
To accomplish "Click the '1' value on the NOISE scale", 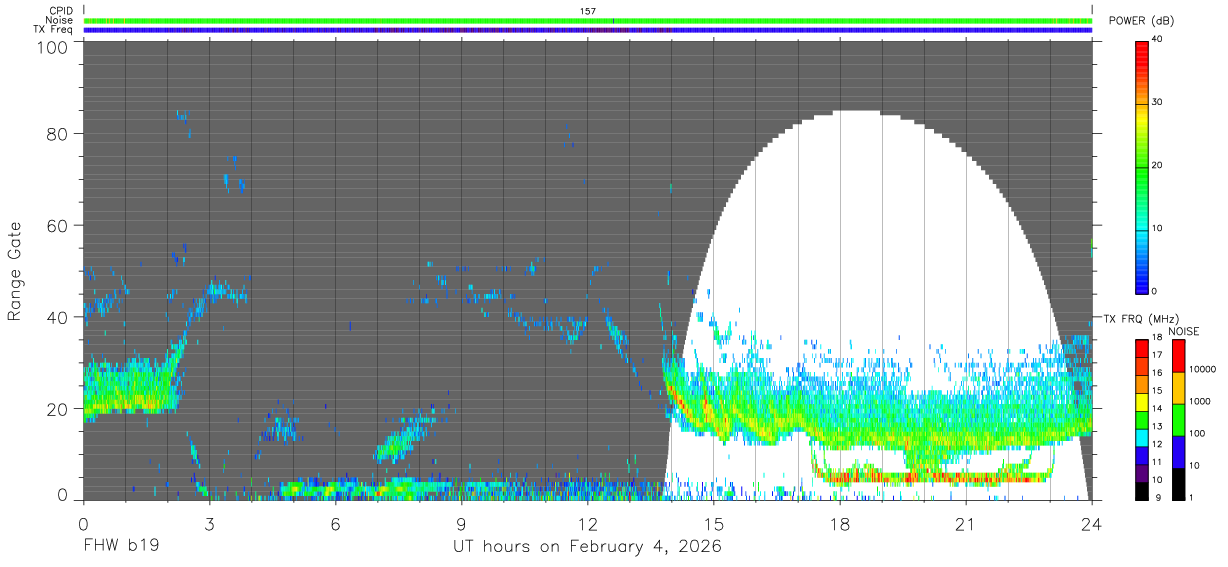I will coord(1192,498).
